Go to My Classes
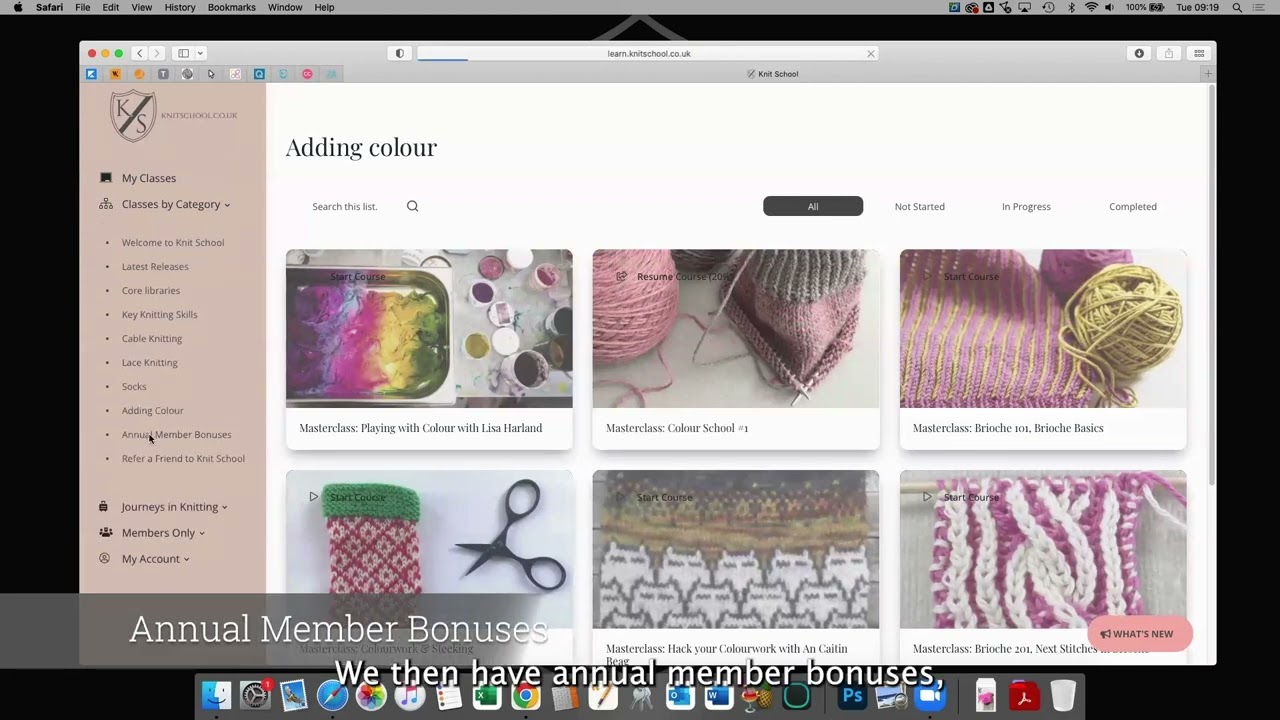The height and width of the screenshot is (720, 1280). pos(149,178)
